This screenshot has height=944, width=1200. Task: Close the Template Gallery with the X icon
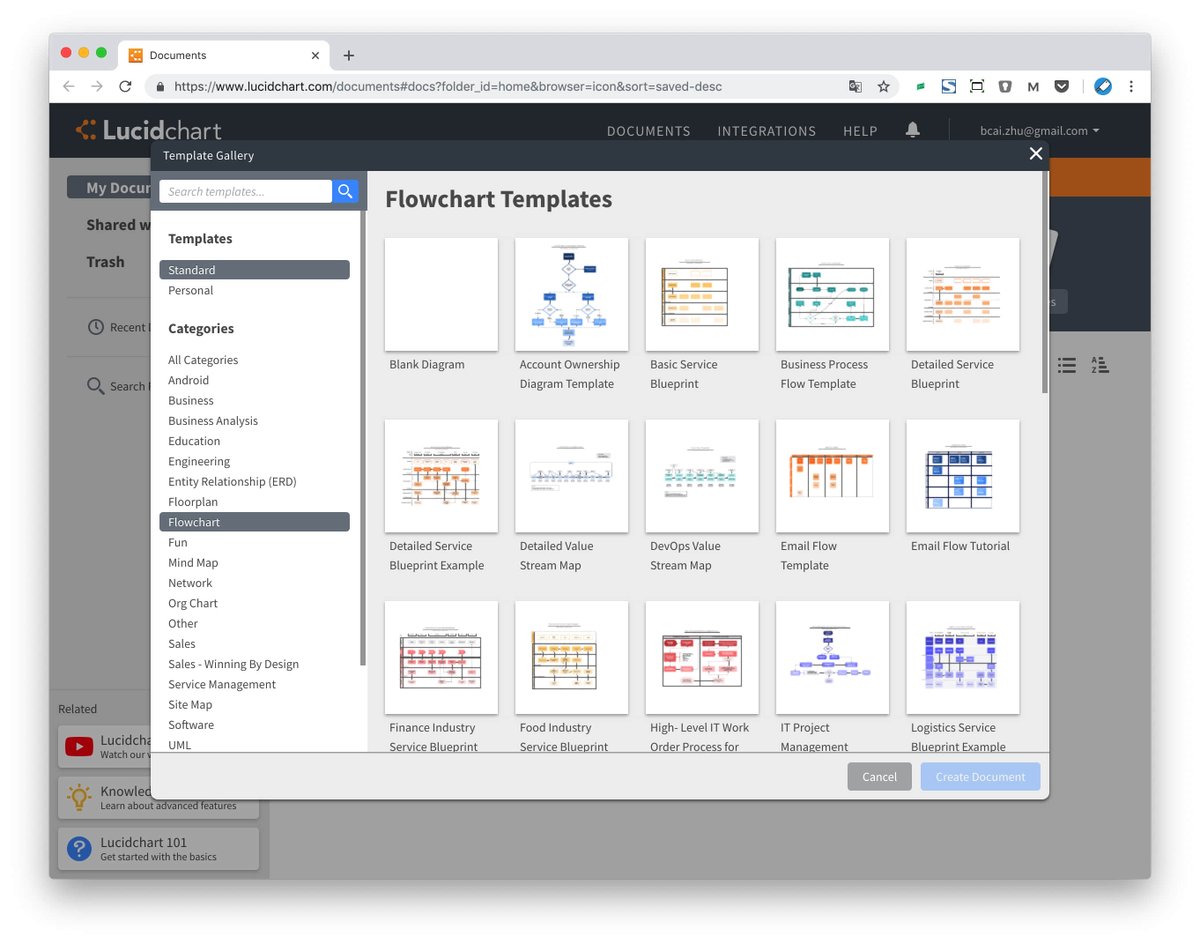click(1036, 153)
